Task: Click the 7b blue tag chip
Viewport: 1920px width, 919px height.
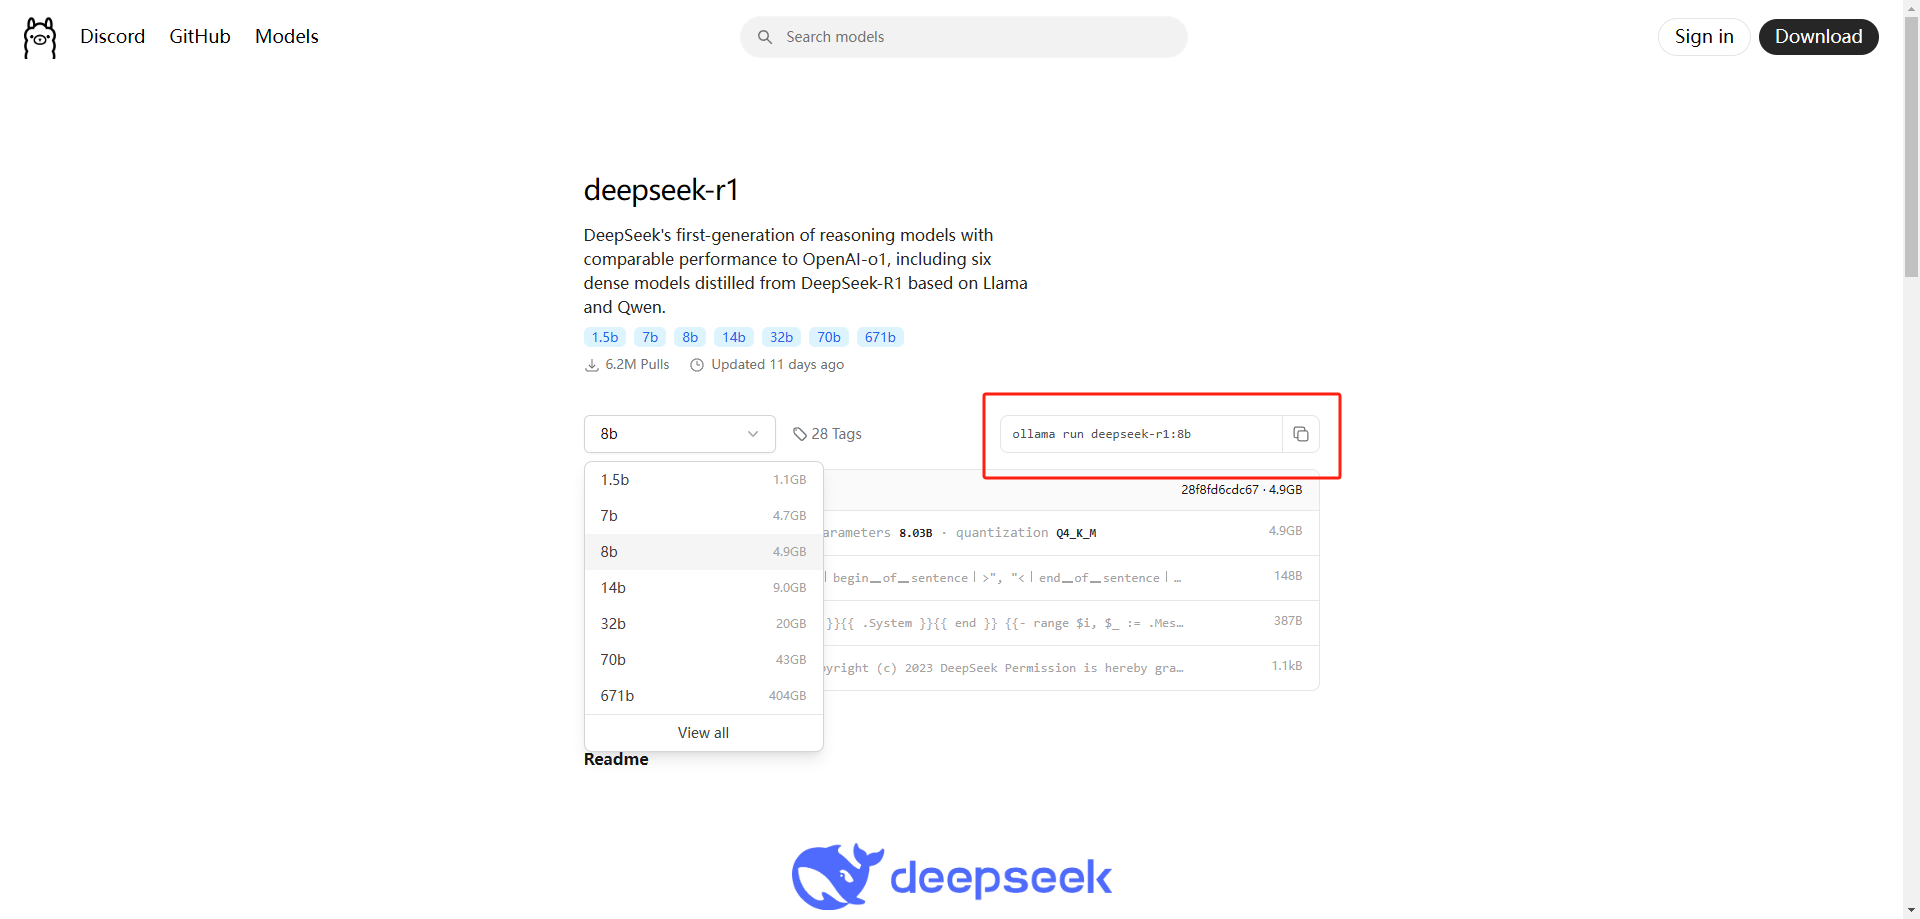Action: pyautogui.click(x=650, y=337)
